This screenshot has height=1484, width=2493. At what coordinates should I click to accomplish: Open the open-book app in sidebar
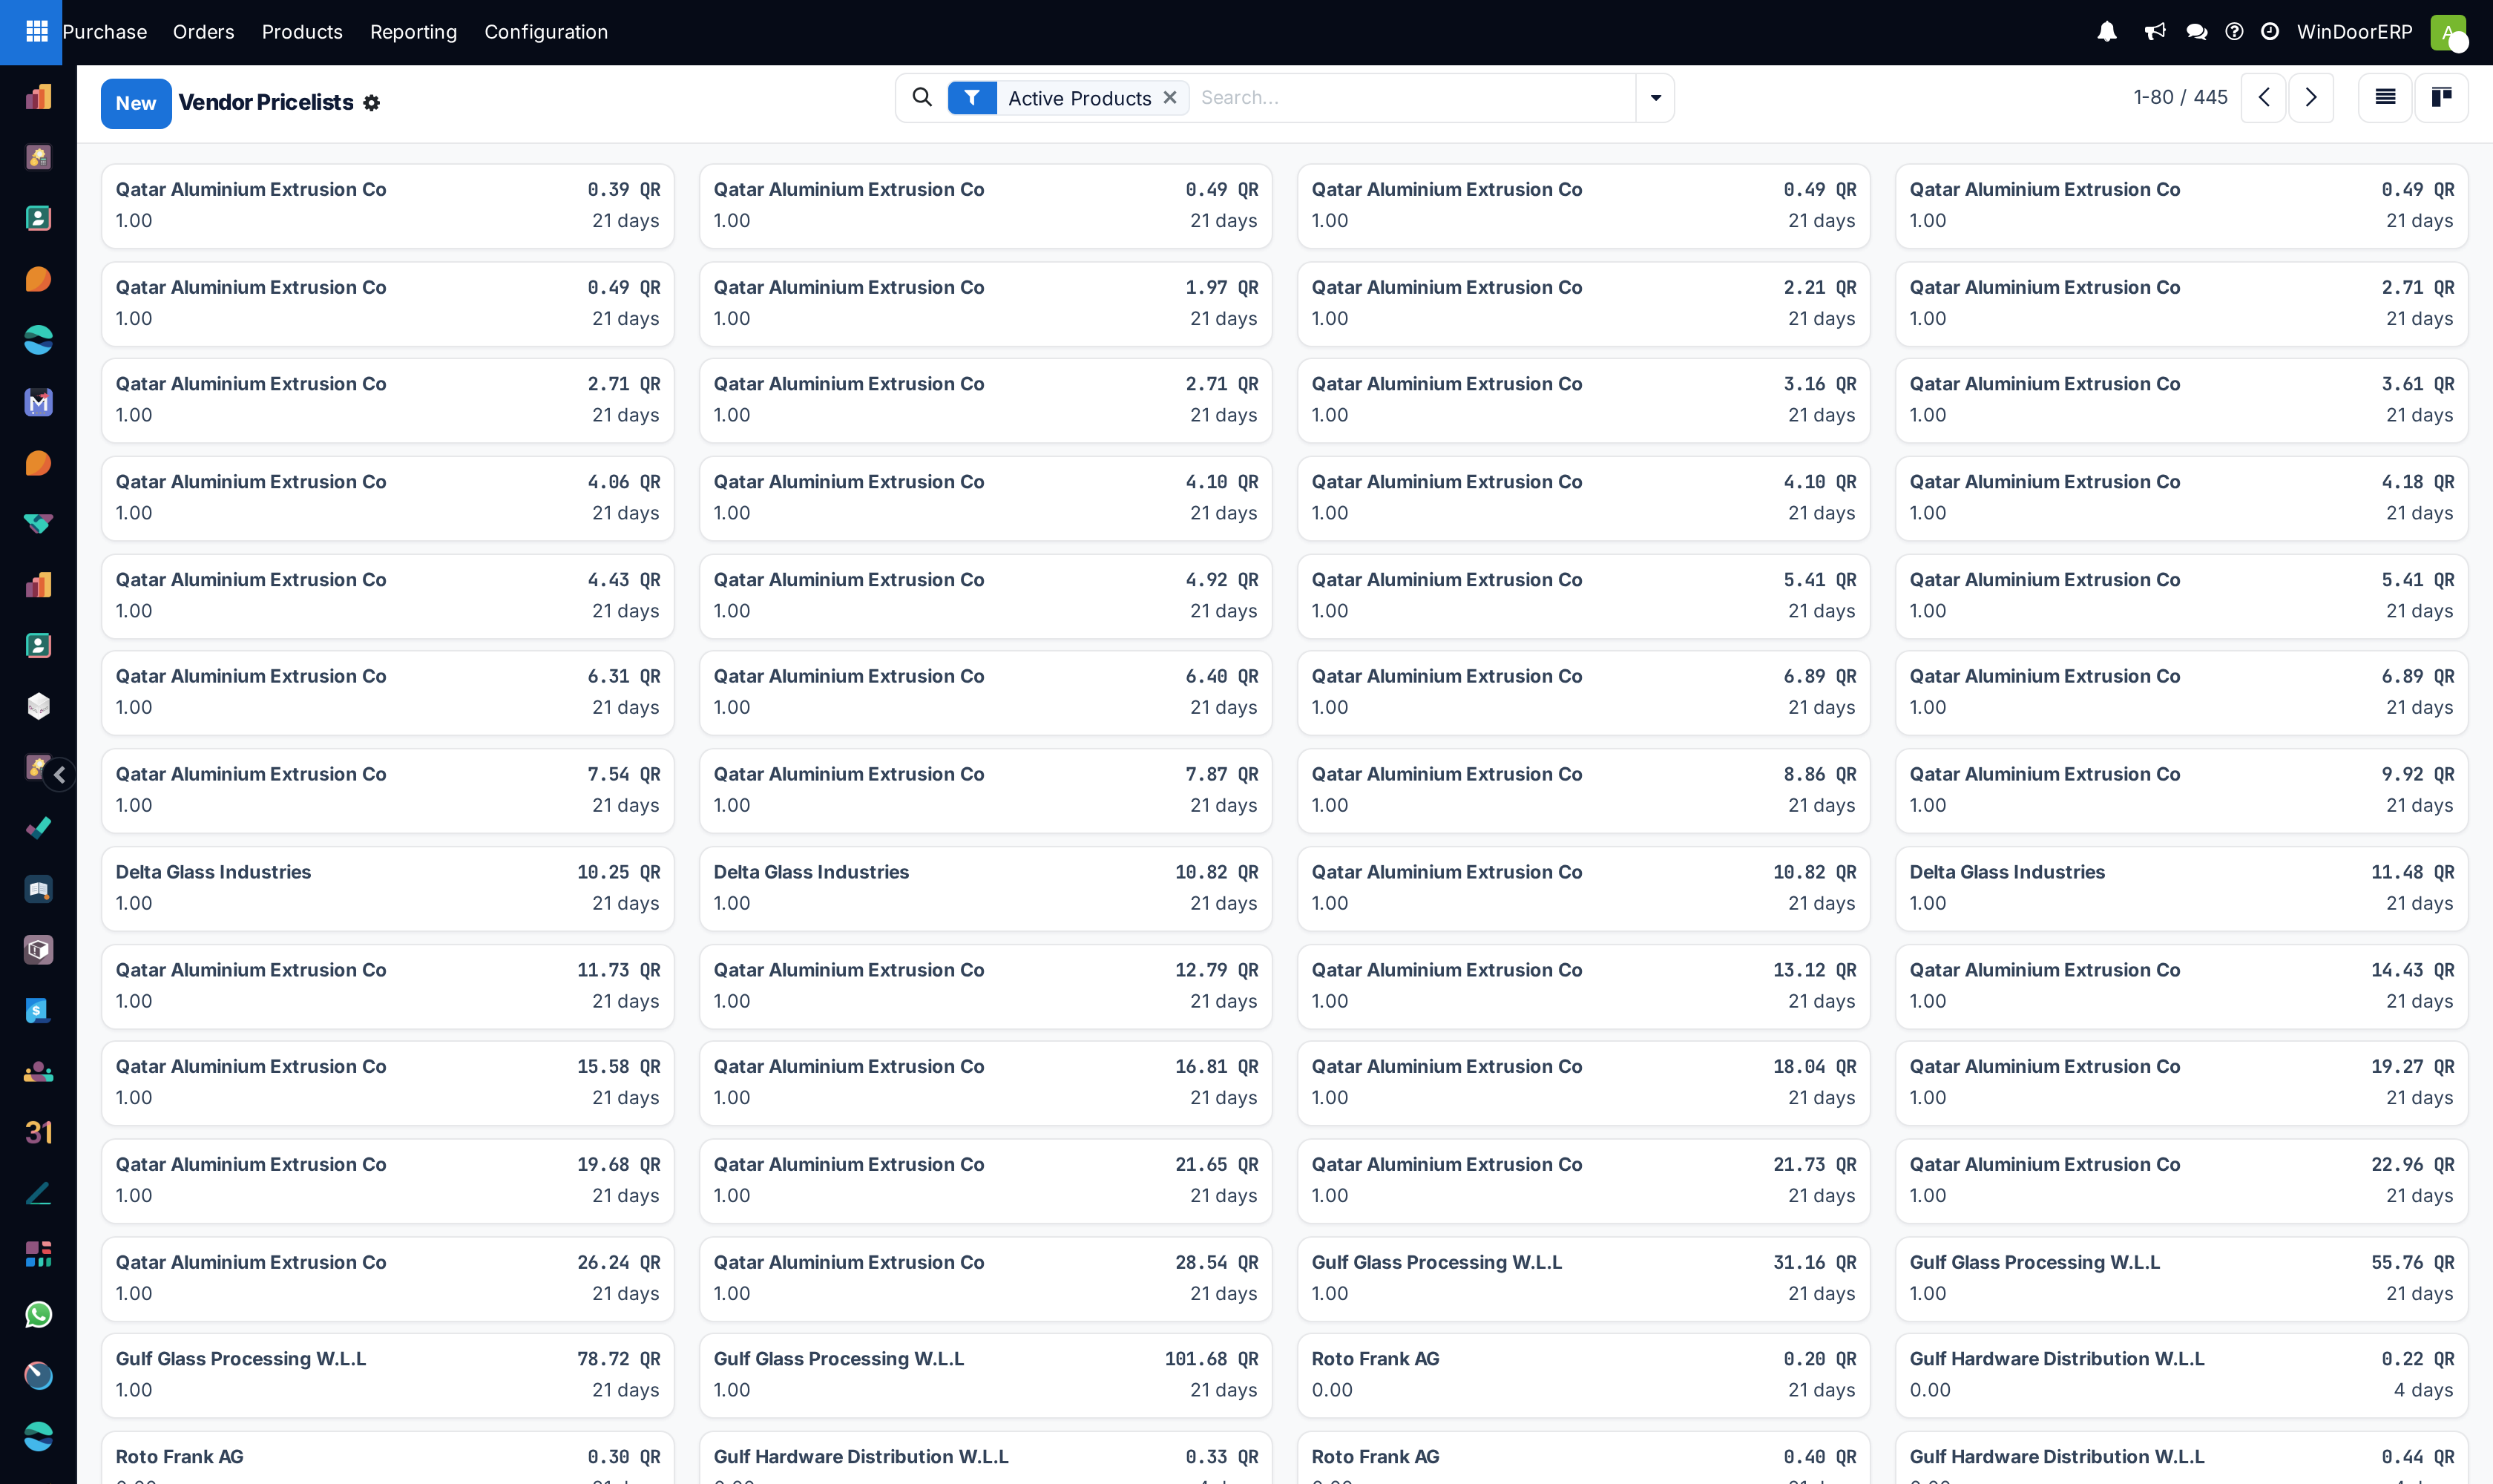click(38, 889)
